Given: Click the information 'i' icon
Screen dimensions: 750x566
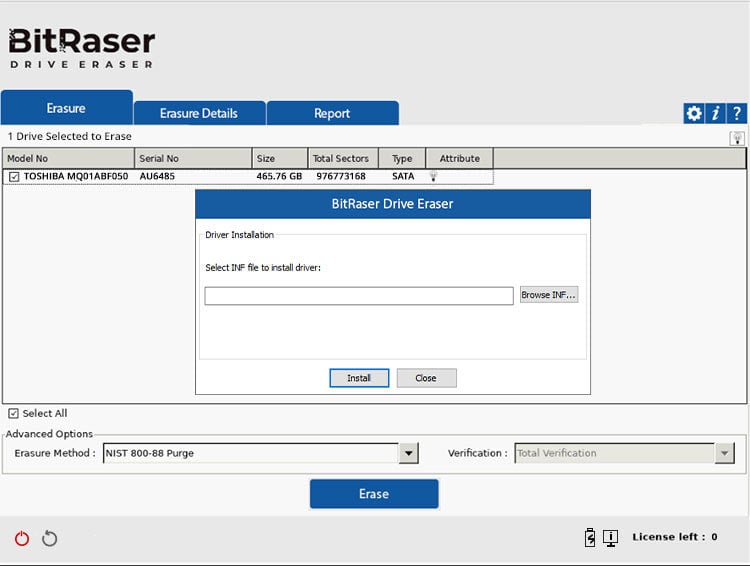Looking at the screenshot, I should pos(715,113).
